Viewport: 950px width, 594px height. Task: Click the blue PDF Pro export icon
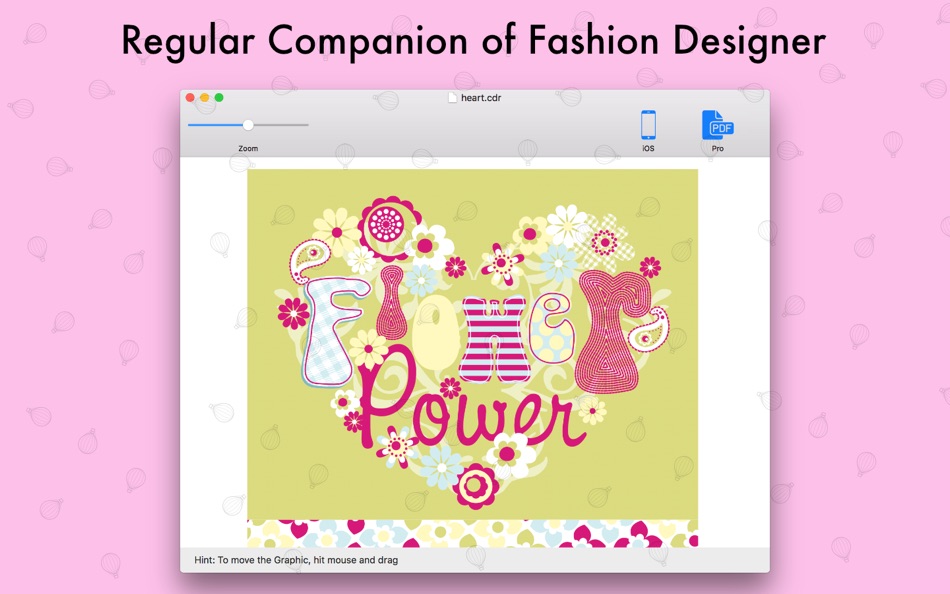[x=717, y=125]
